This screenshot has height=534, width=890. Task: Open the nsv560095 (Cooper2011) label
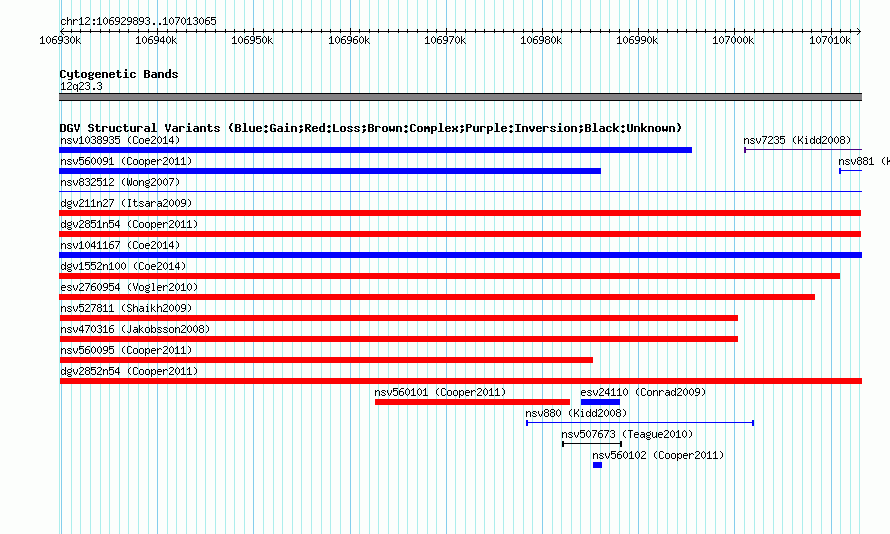pyautogui.click(x=126, y=350)
